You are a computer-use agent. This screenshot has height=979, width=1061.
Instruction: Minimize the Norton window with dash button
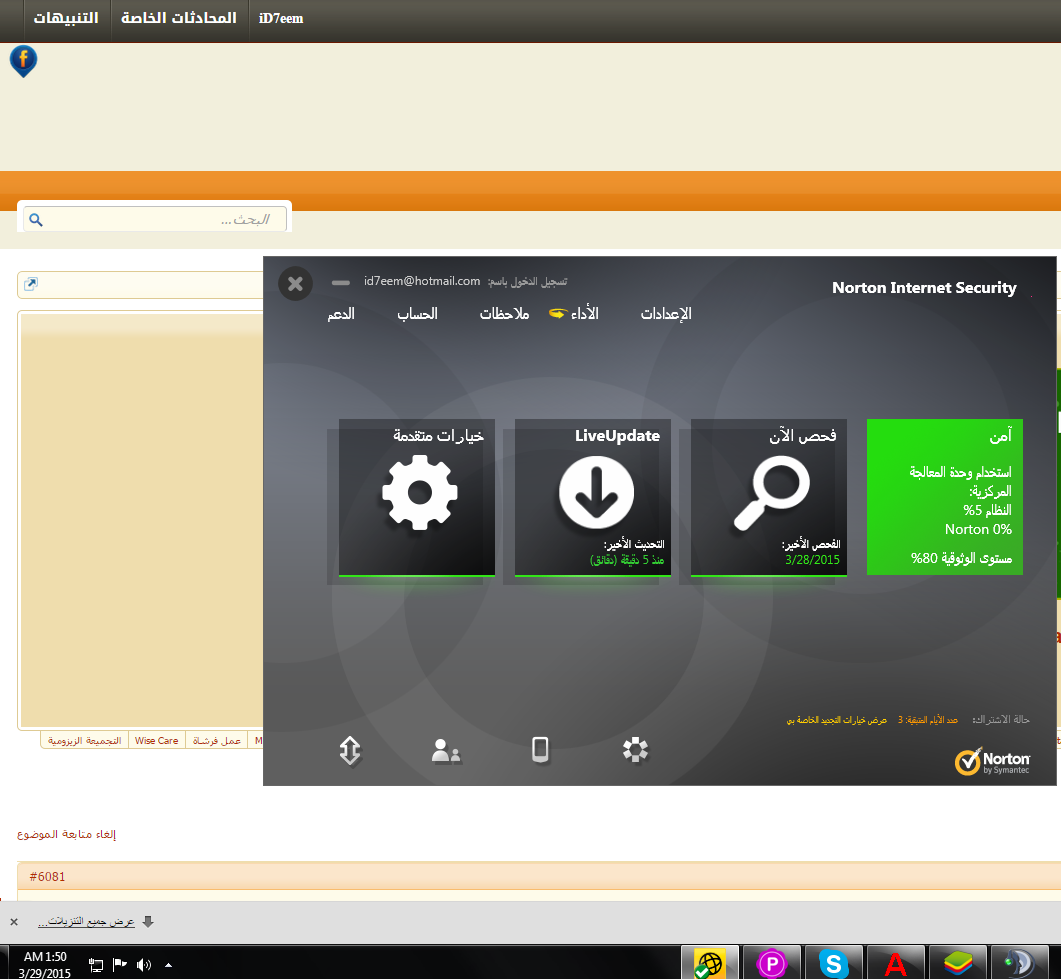340,283
